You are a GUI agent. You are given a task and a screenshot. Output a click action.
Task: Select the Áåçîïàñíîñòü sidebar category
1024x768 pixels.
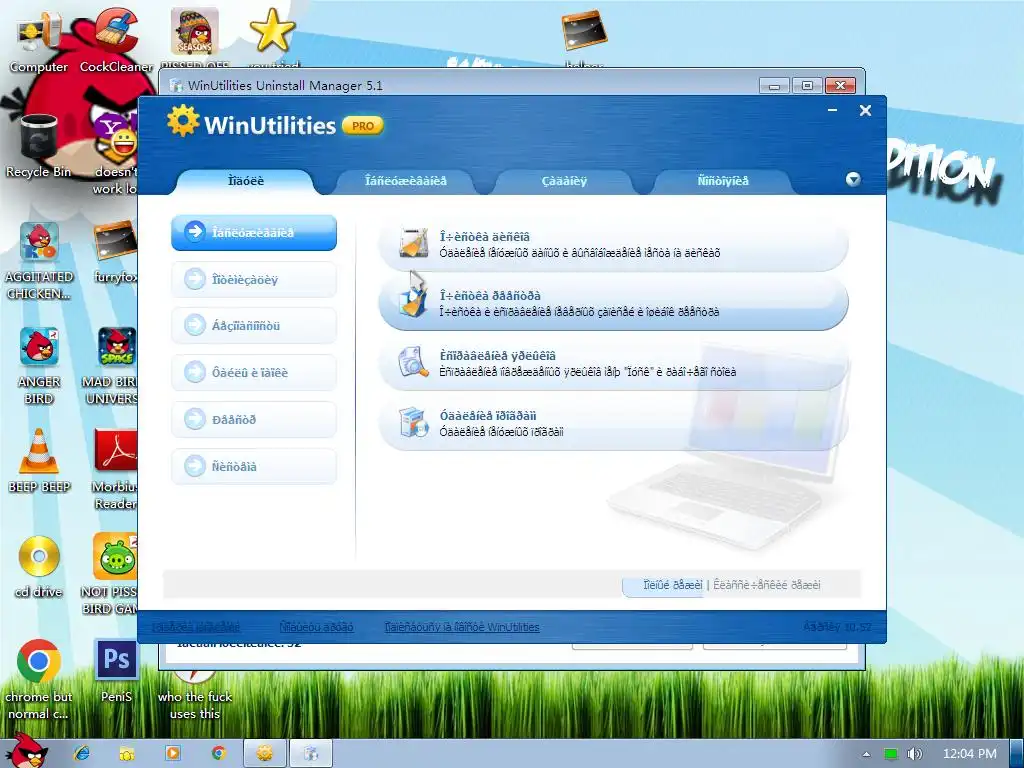[x=254, y=325]
